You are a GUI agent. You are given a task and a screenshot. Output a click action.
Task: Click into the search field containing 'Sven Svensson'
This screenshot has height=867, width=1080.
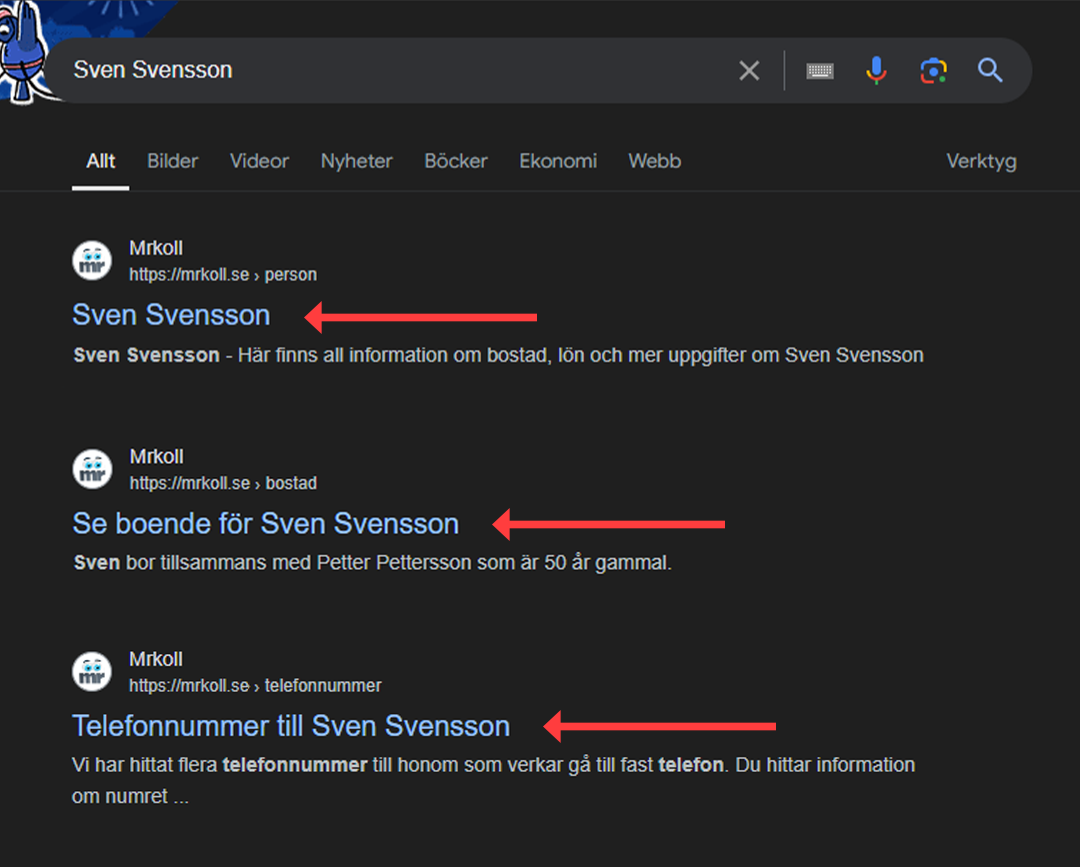400,70
